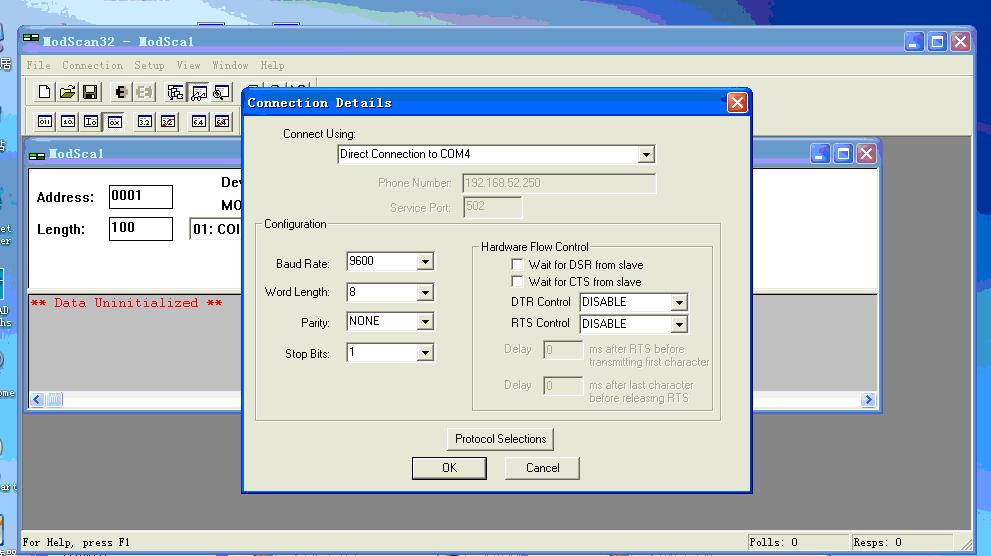Toggle the Show Data toolbar icon
The width and height of the screenshot is (991, 556).
[198, 92]
